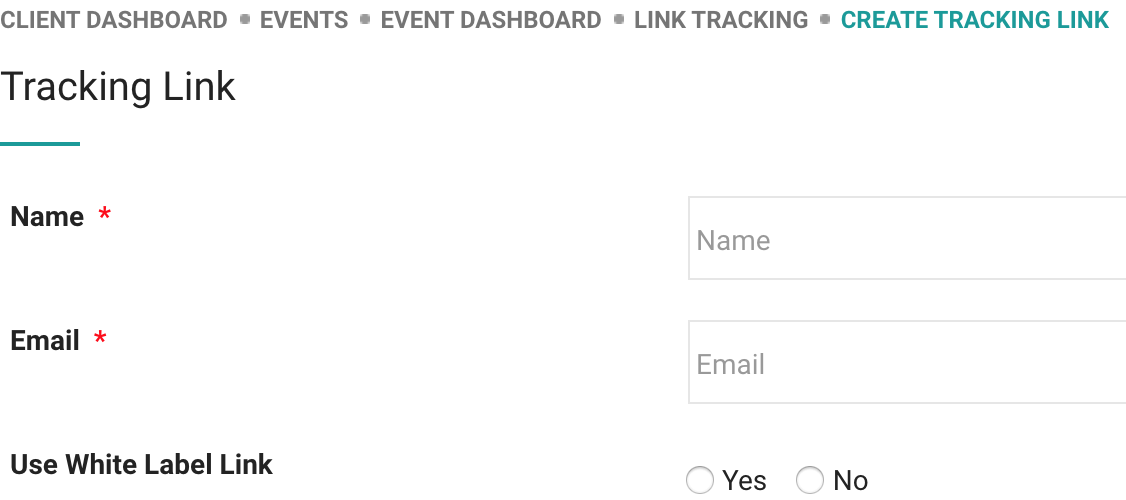
Task: Click the Use White Label Link label
Action: (x=141, y=464)
